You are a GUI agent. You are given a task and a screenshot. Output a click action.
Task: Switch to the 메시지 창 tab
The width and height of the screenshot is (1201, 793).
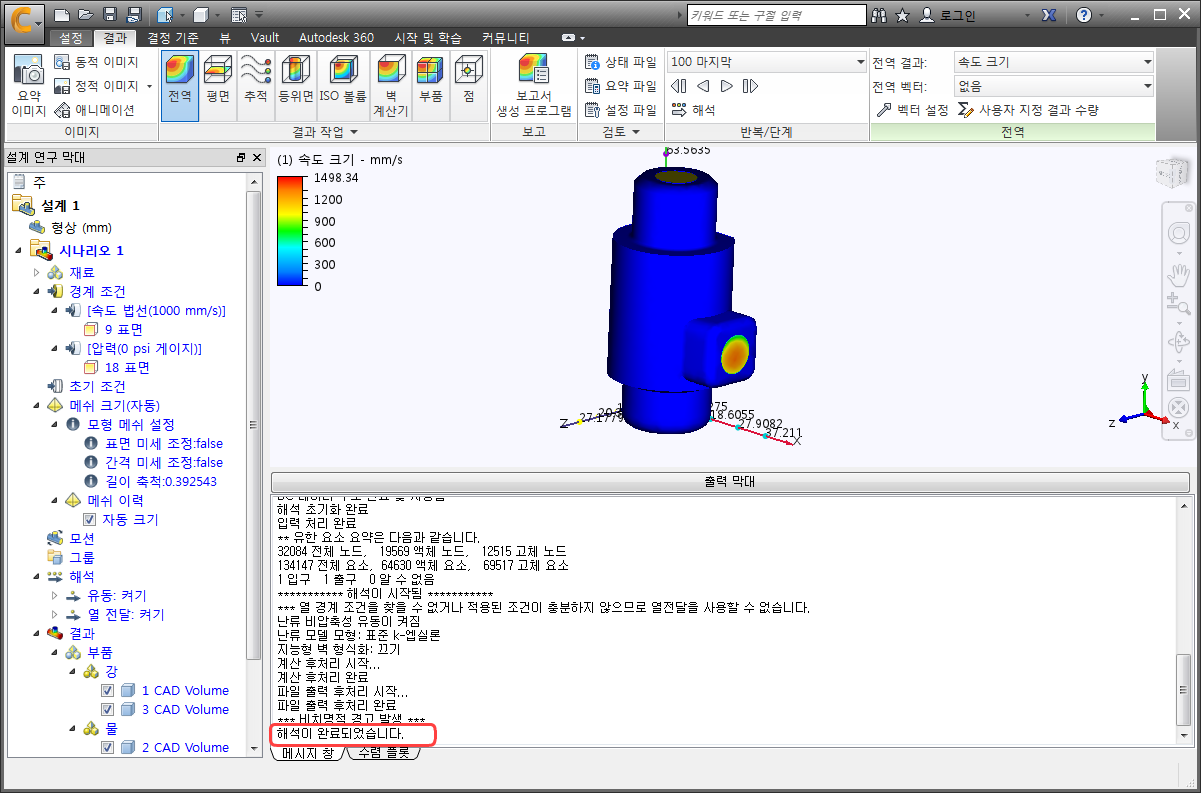pyautogui.click(x=308, y=753)
